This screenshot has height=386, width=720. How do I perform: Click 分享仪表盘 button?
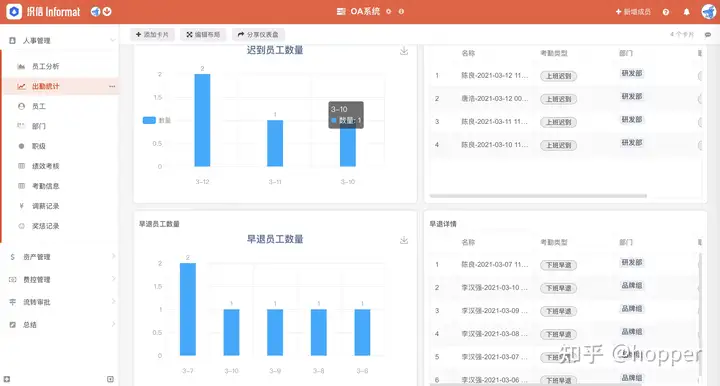pos(258,34)
